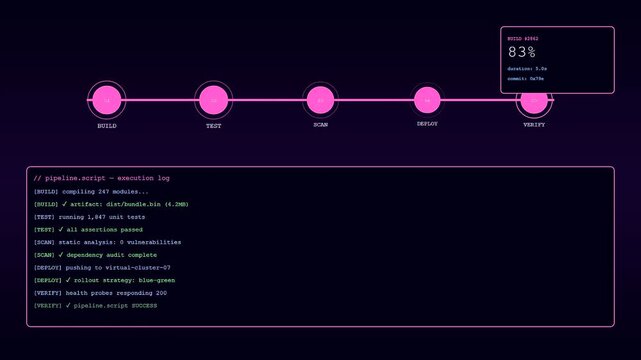Click the TEST stage label
641x360 pixels.
(213, 126)
